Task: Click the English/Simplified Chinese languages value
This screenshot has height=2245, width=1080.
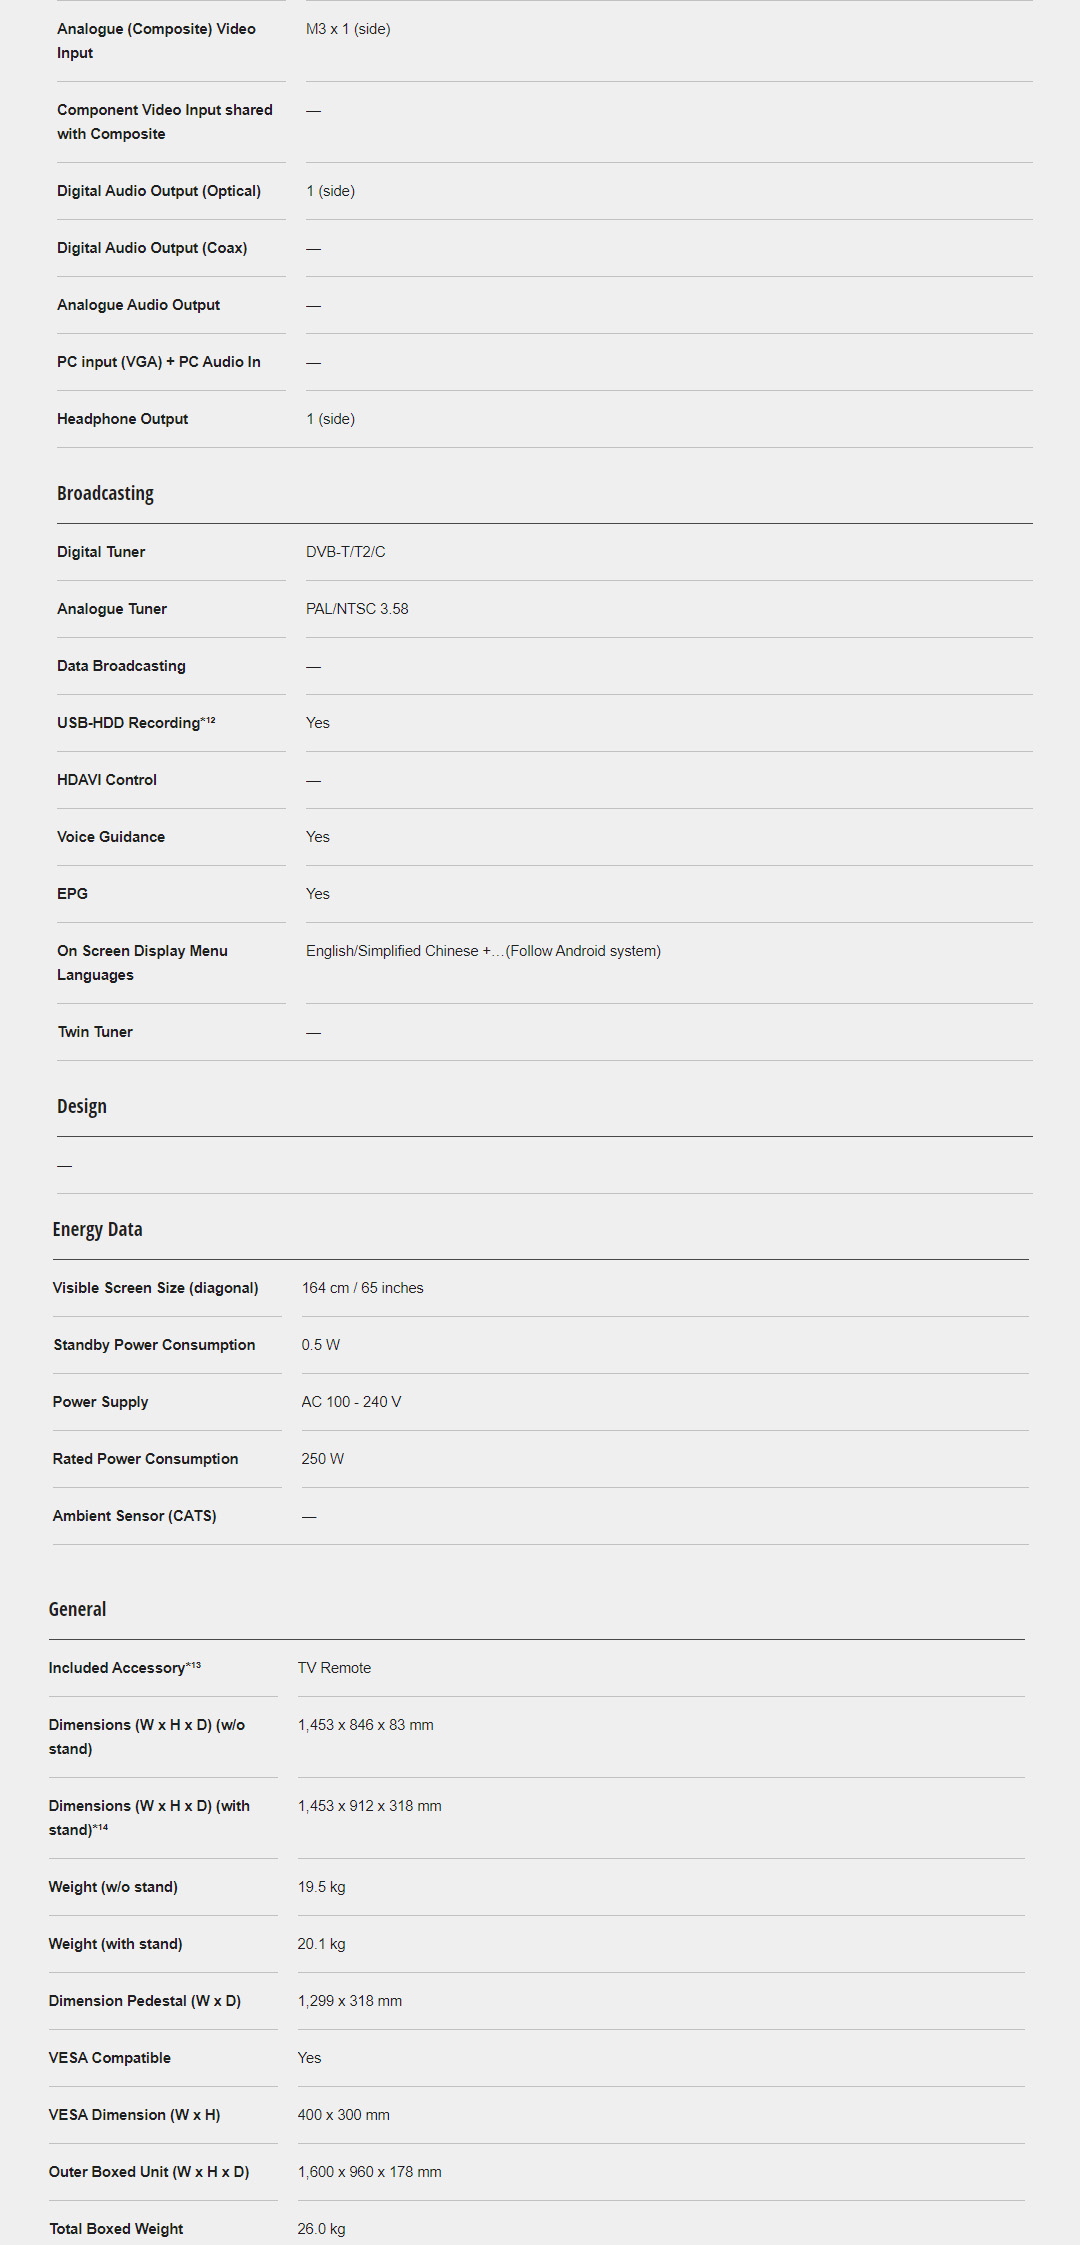Action: tap(483, 951)
